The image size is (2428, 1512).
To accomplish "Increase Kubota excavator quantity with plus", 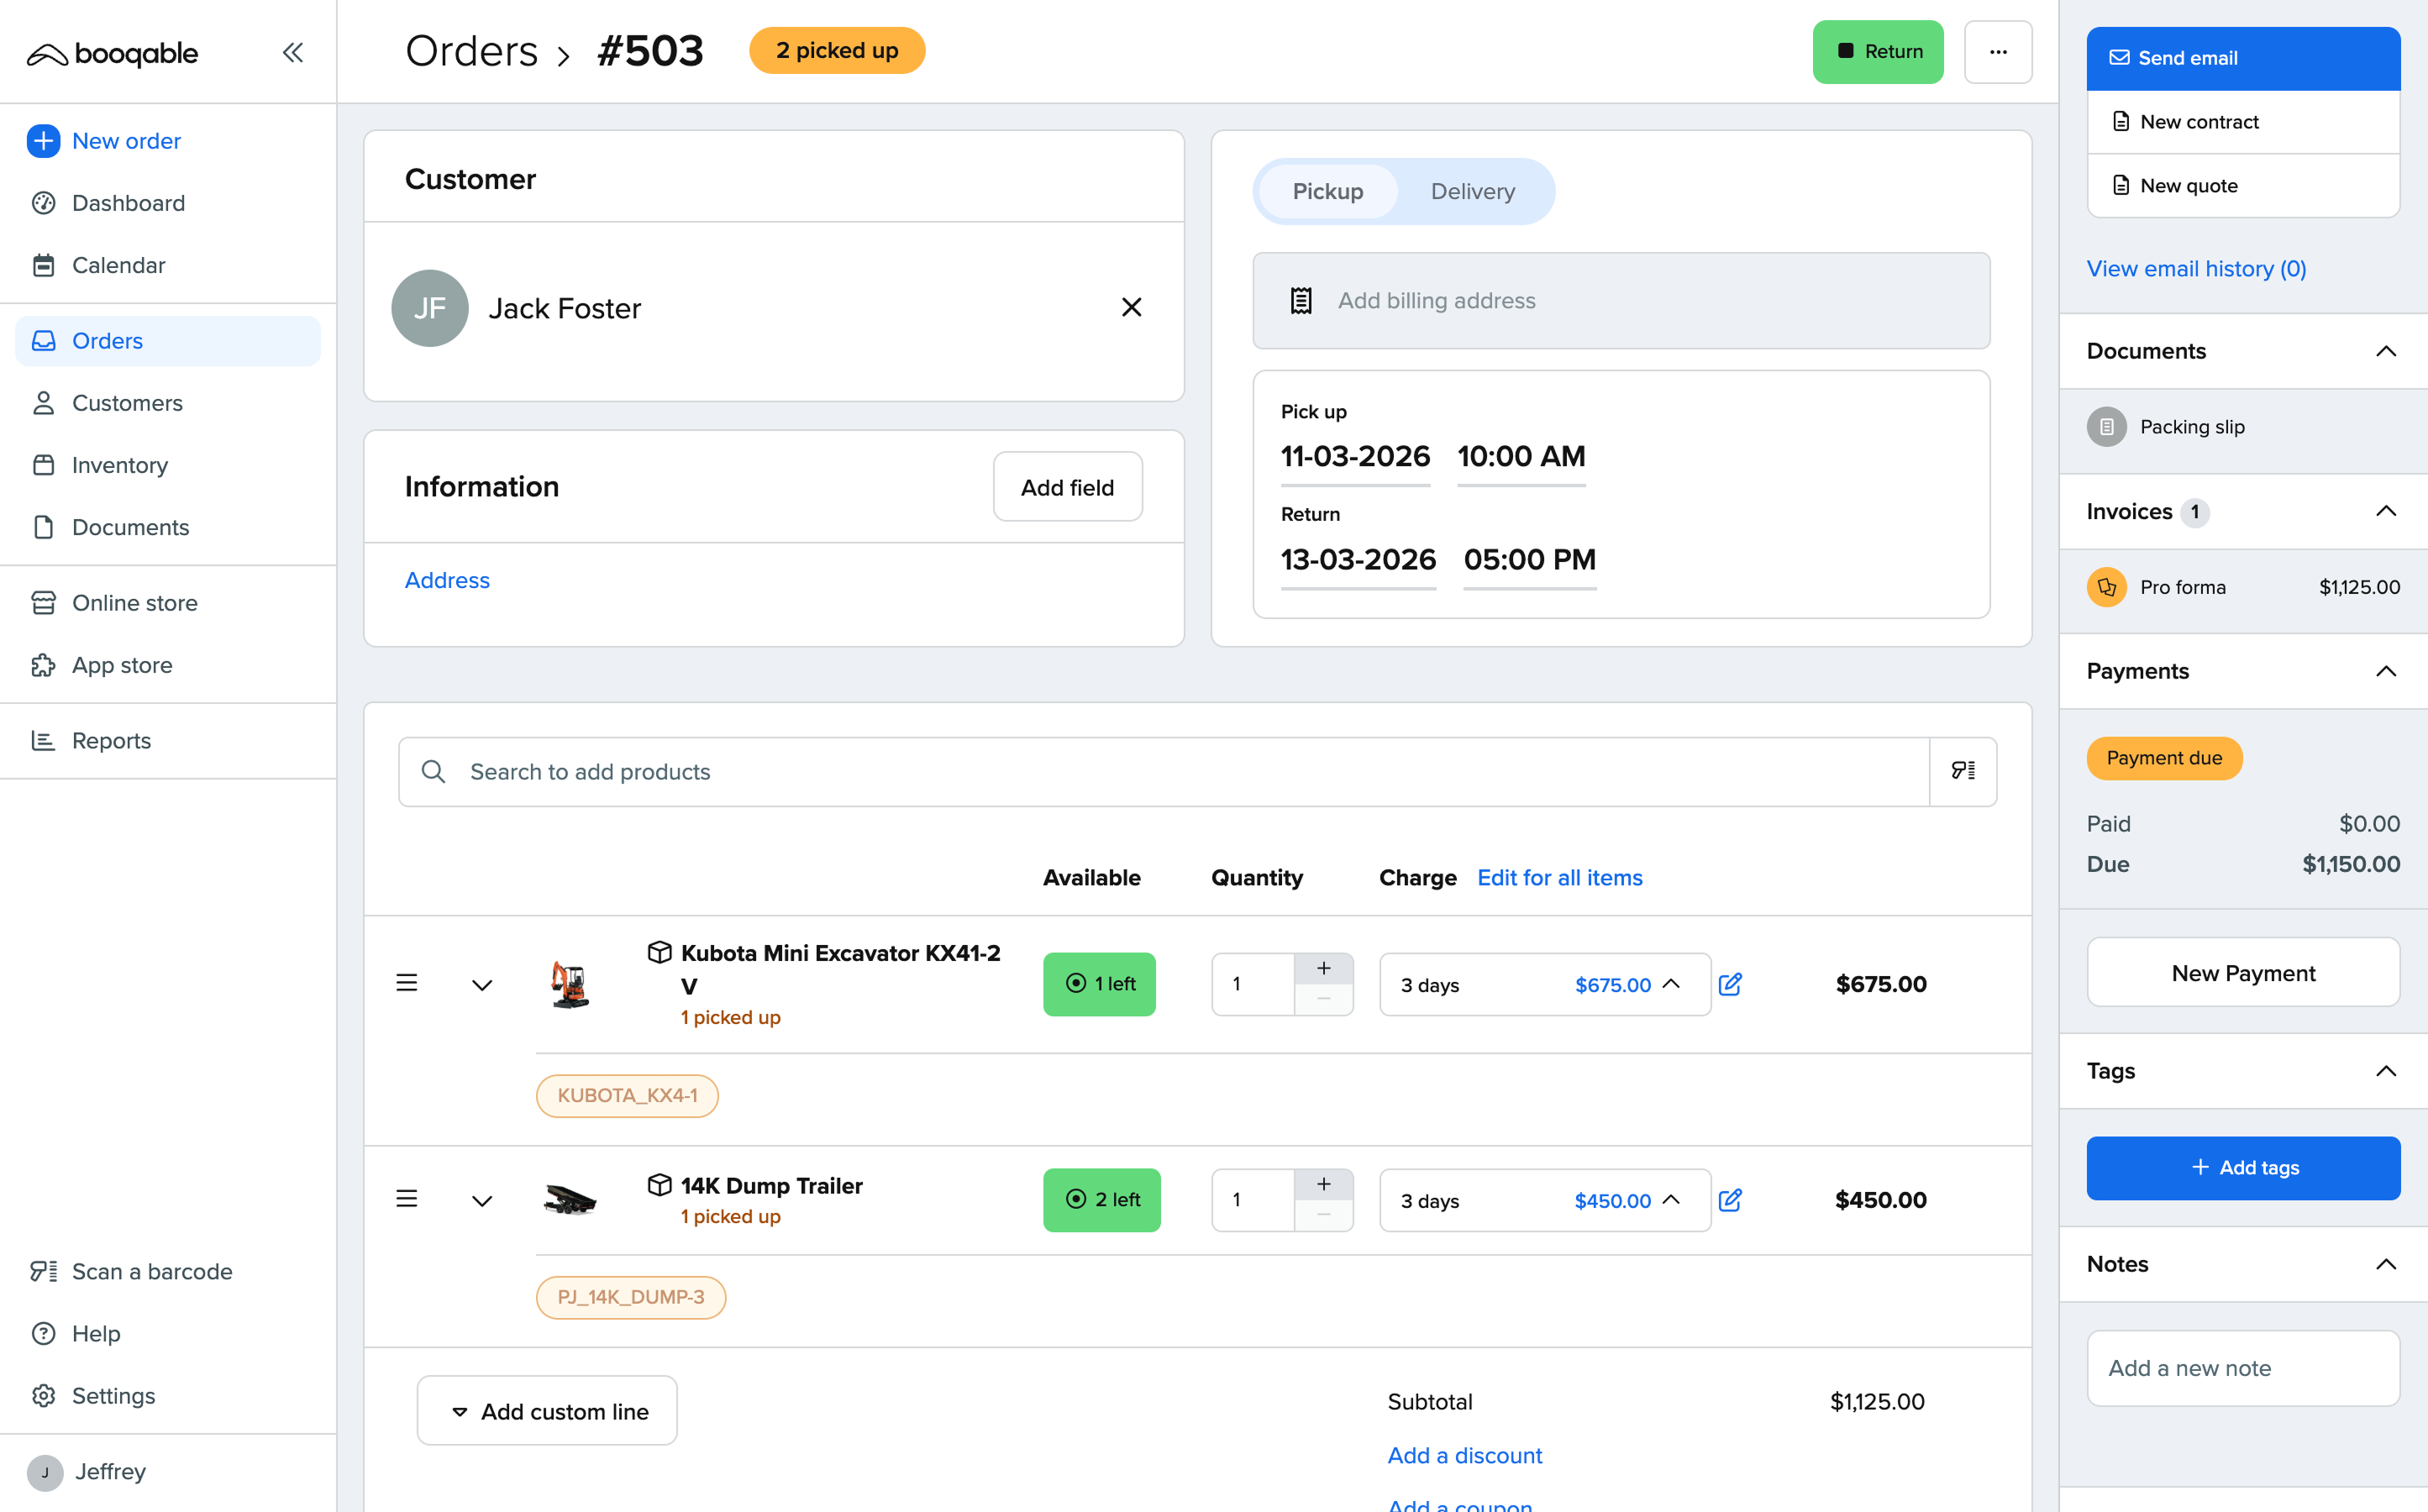I will coord(1323,968).
